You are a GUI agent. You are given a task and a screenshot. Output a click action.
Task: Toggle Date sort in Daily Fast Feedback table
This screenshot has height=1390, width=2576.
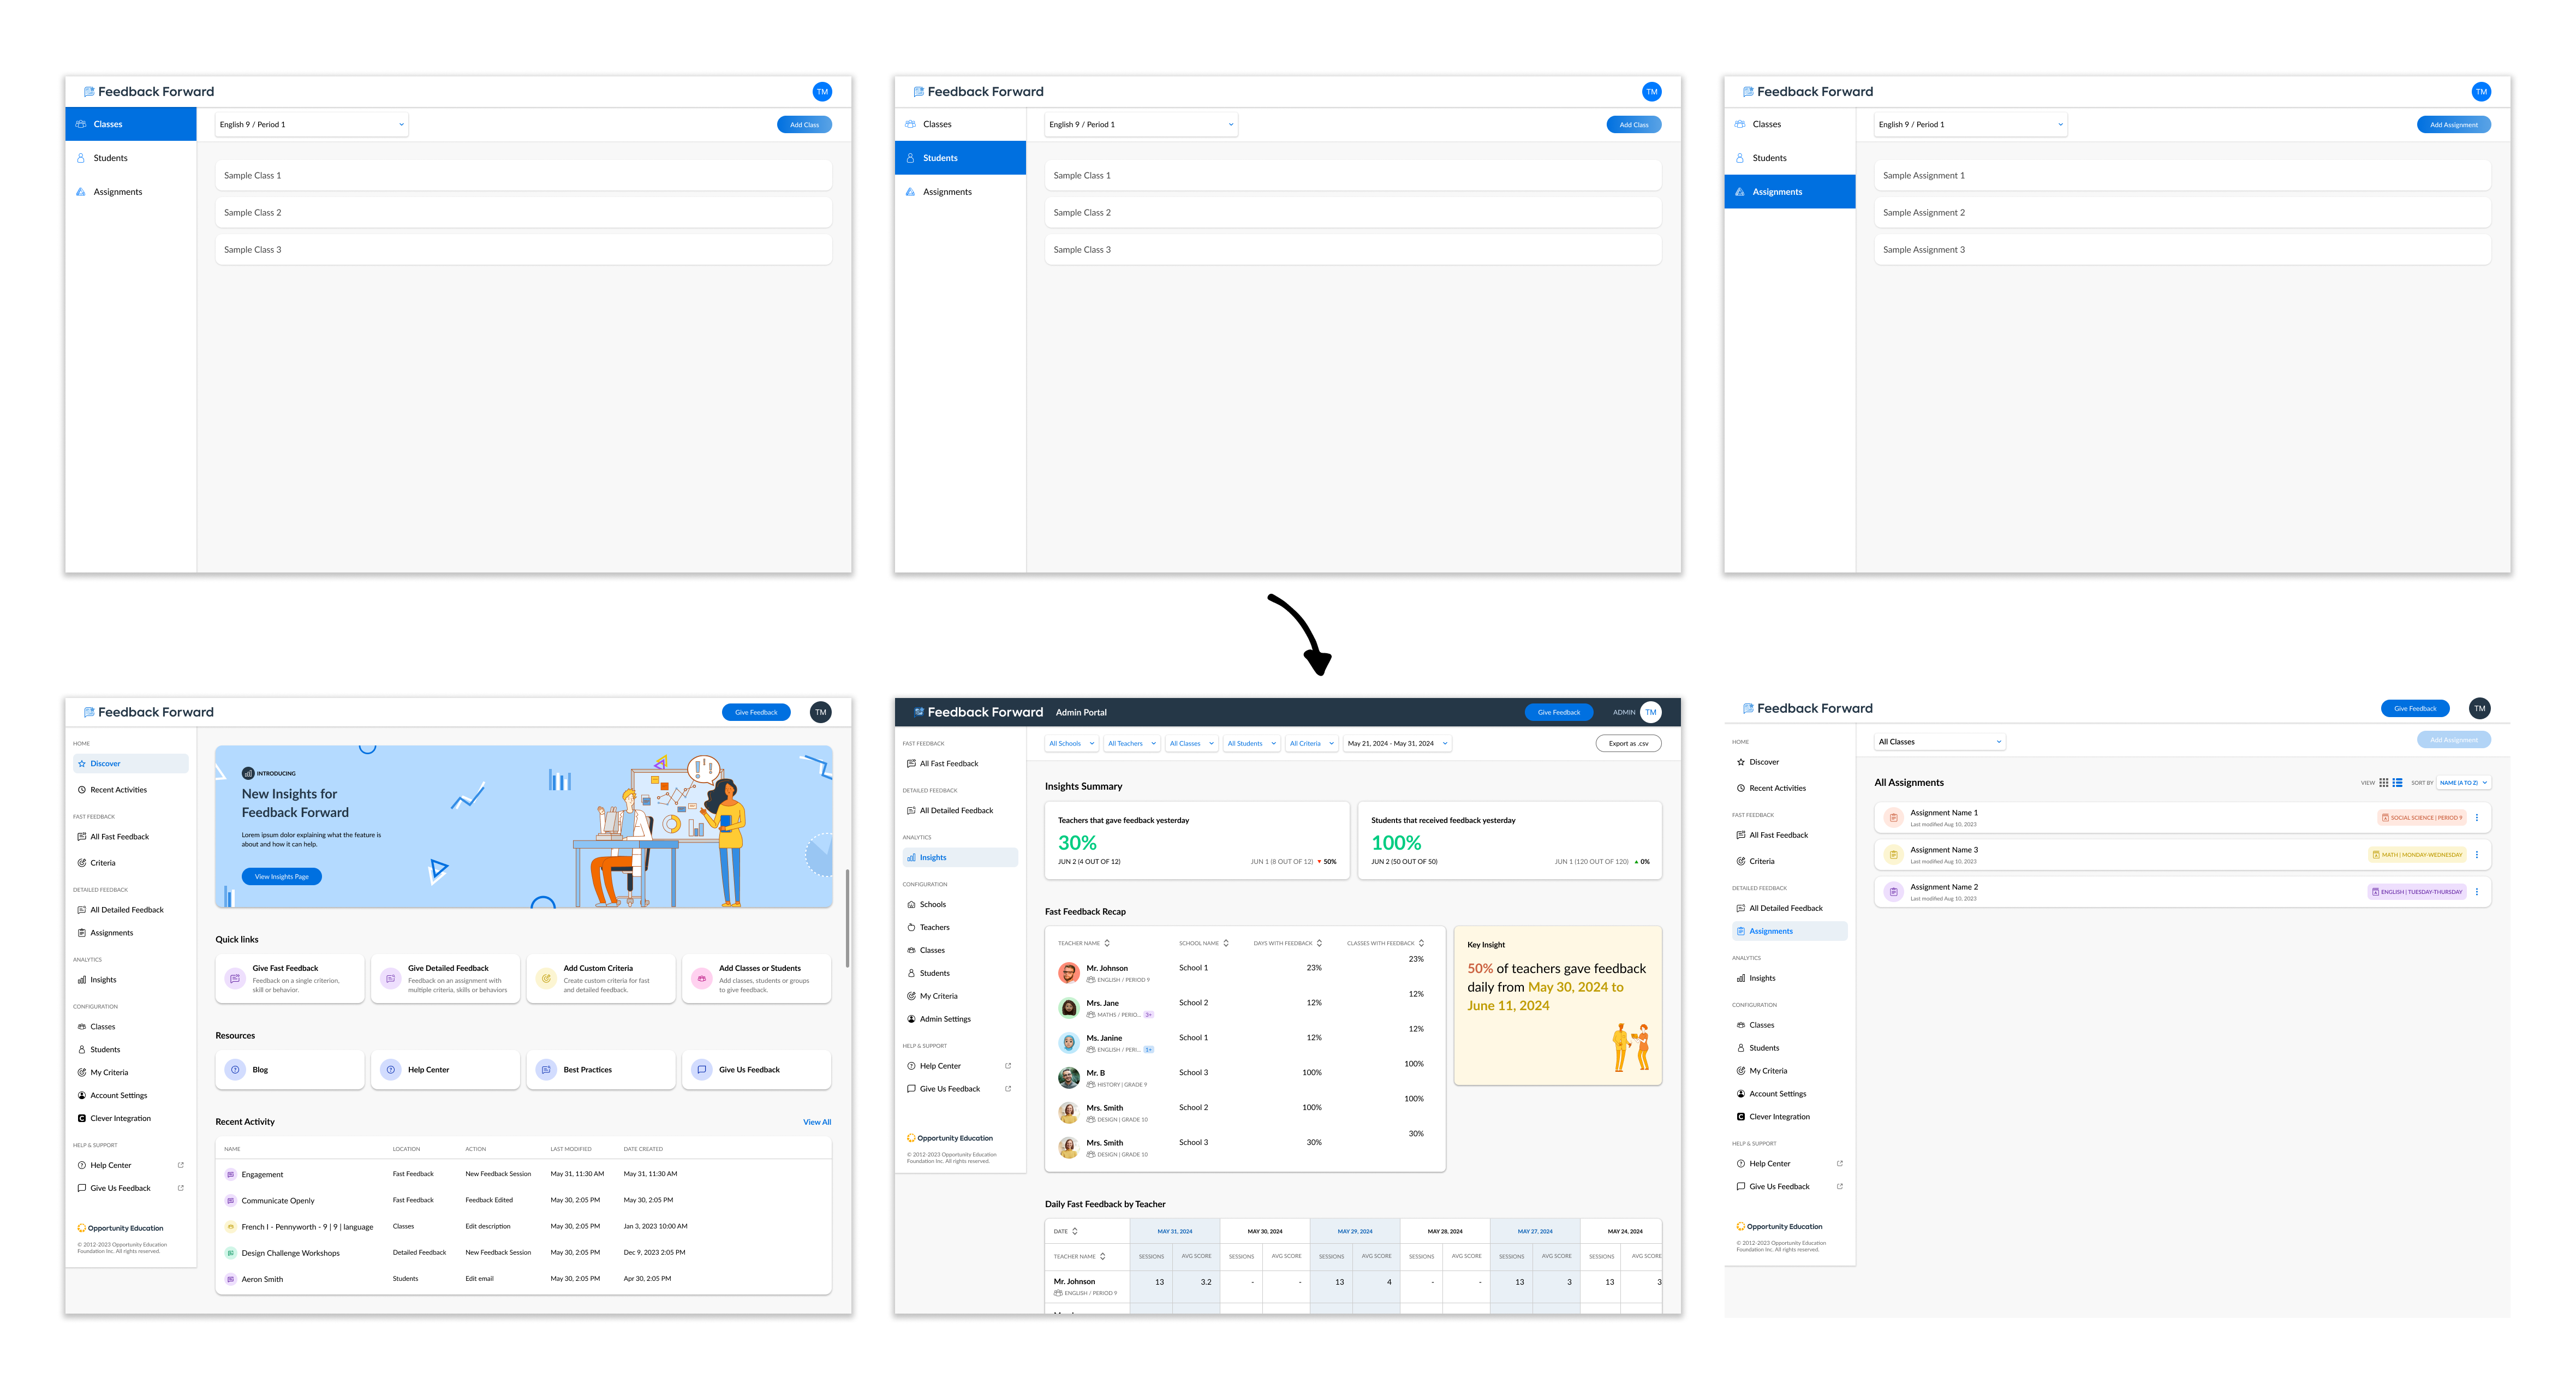1075,1231
